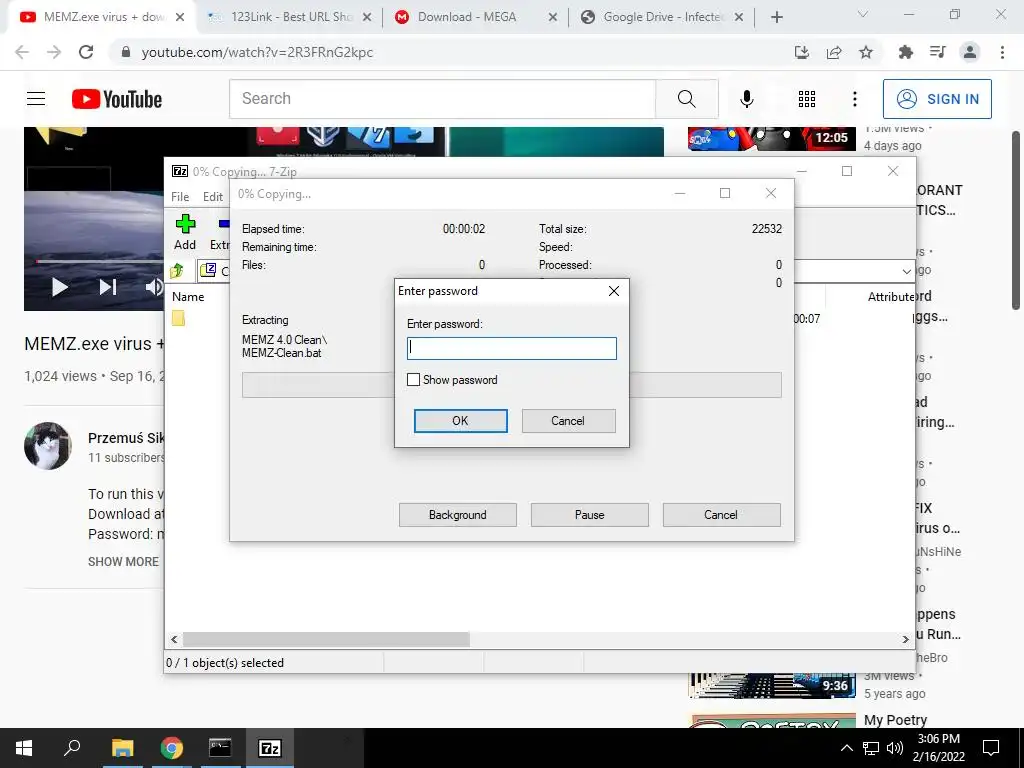Click 7-Zip taskbar icon
This screenshot has height=768, width=1024.
tap(270, 748)
